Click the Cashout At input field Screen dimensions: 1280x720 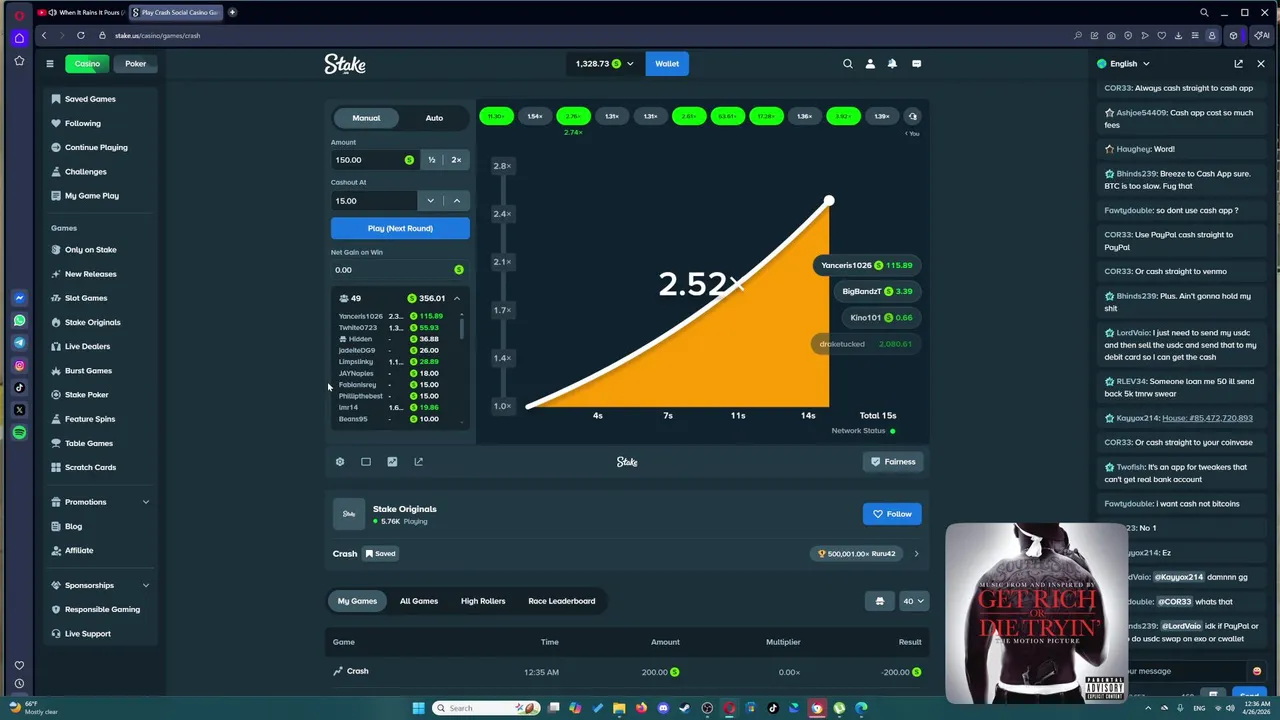[375, 201]
